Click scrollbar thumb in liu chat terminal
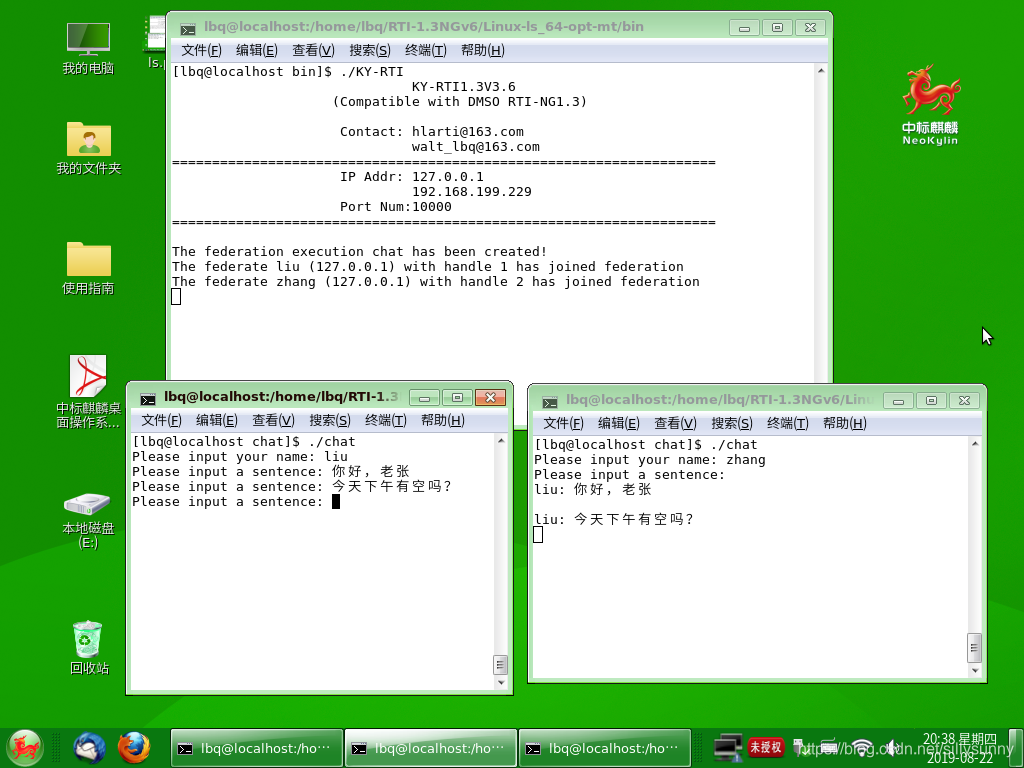 pyautogui.click(x=500, y=665)
